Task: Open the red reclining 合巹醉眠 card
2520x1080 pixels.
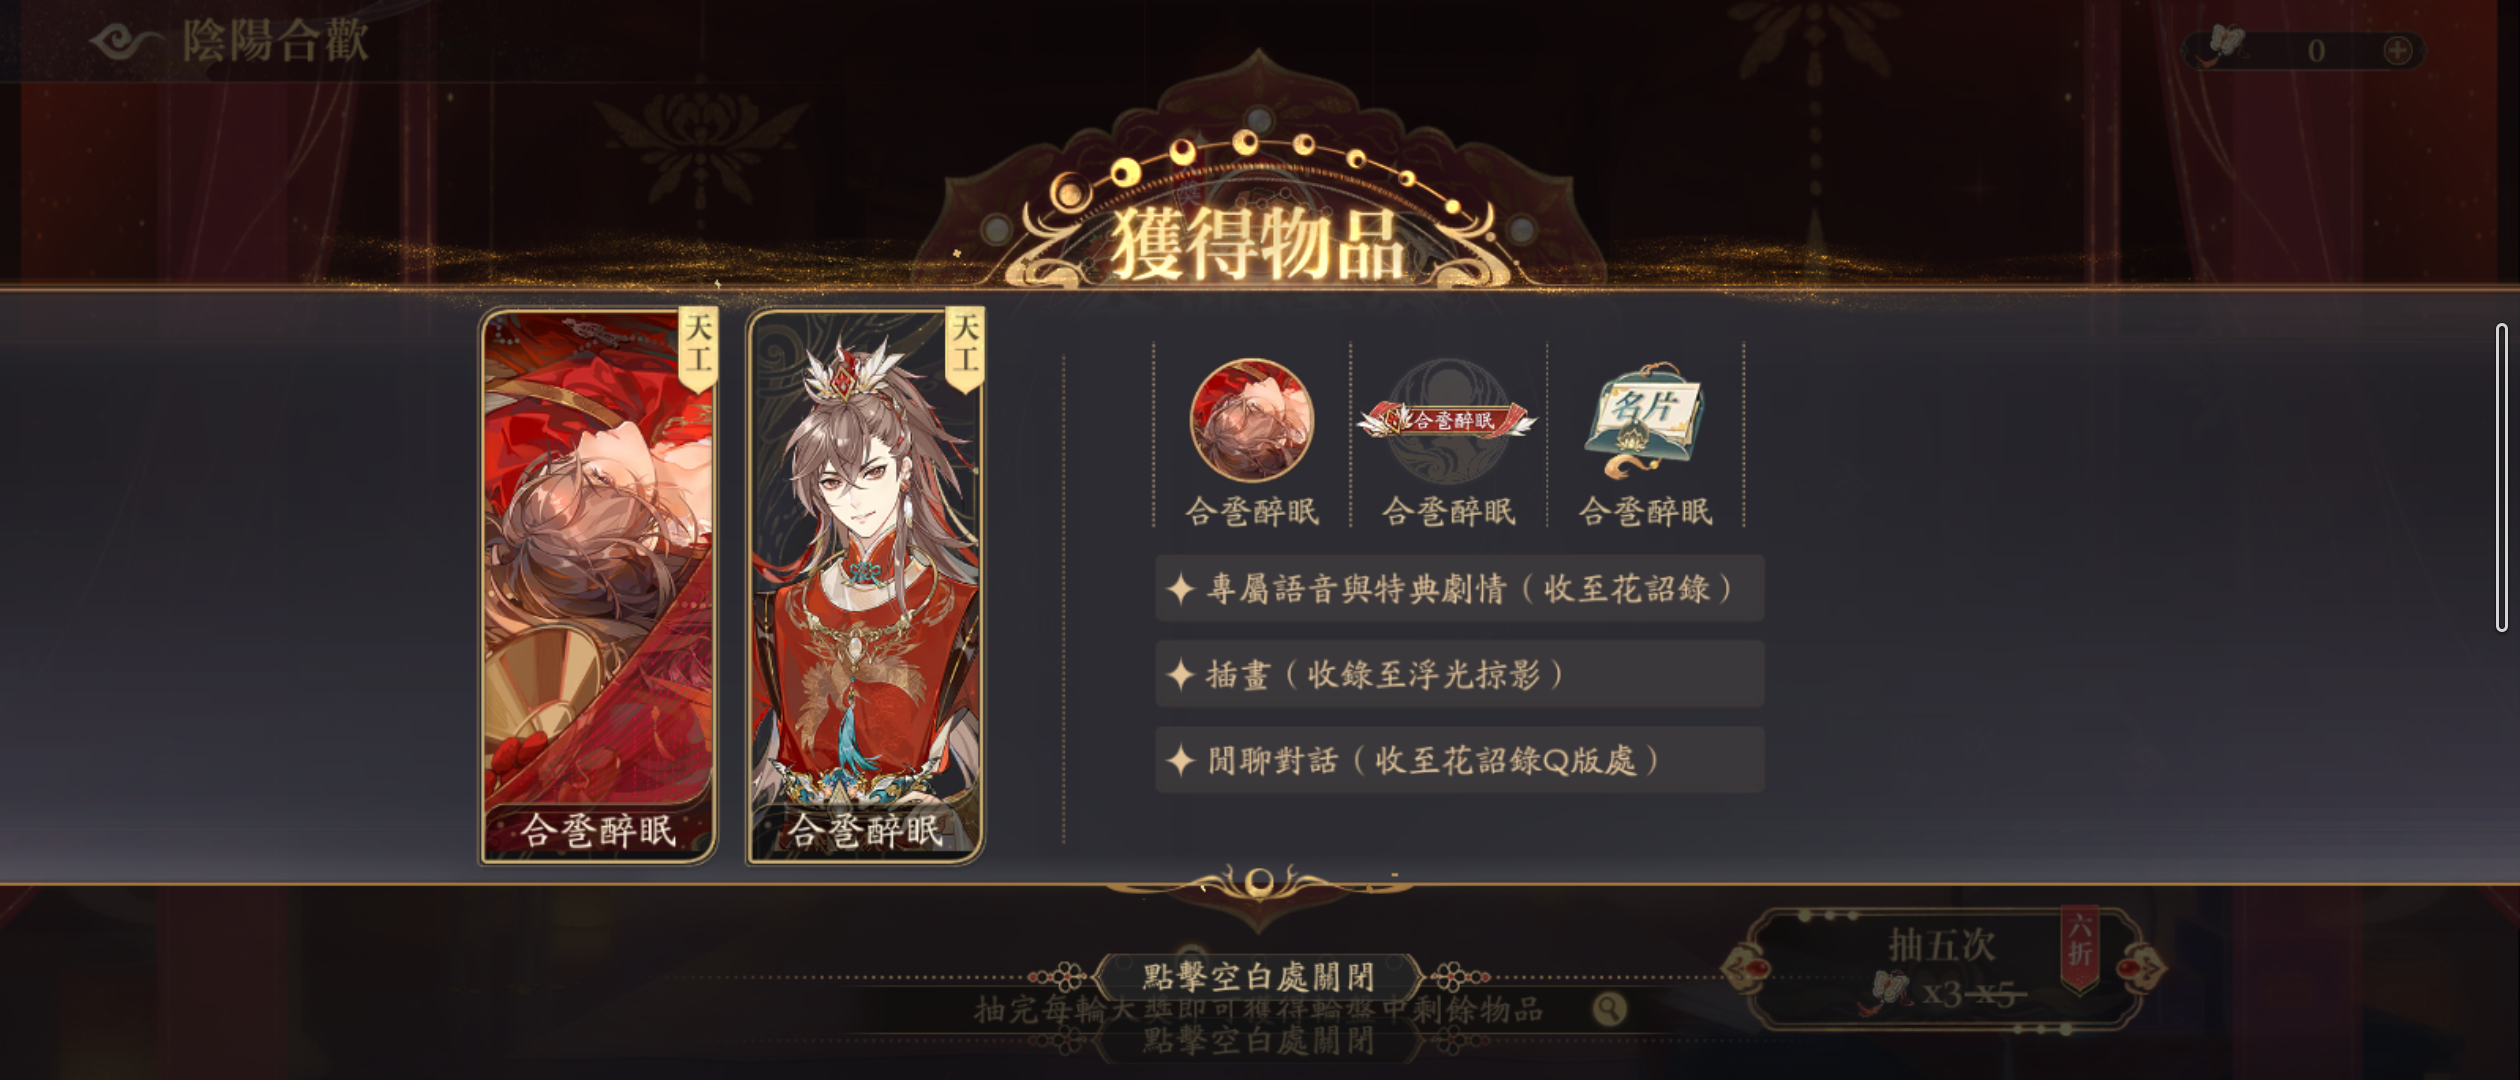Action: click(598, 586)
